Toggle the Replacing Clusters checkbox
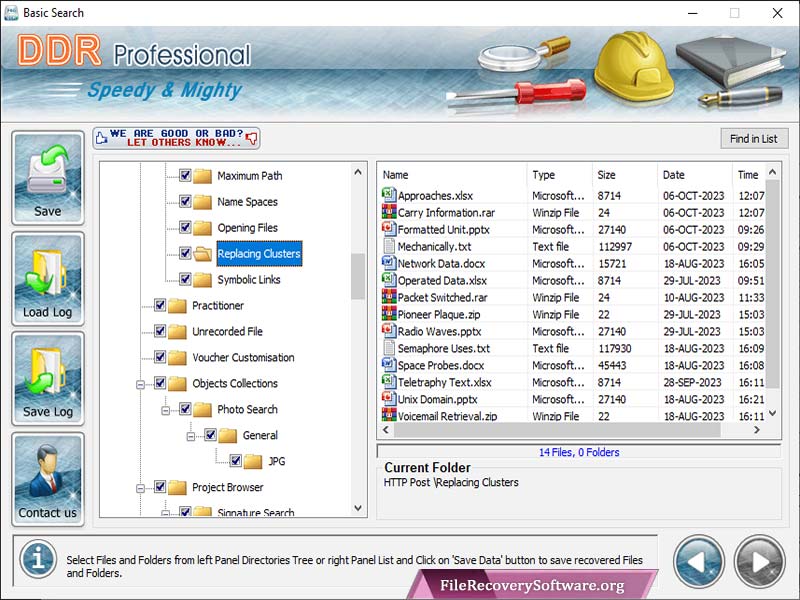Screen dimensions: 800x600 coord(185,253)
